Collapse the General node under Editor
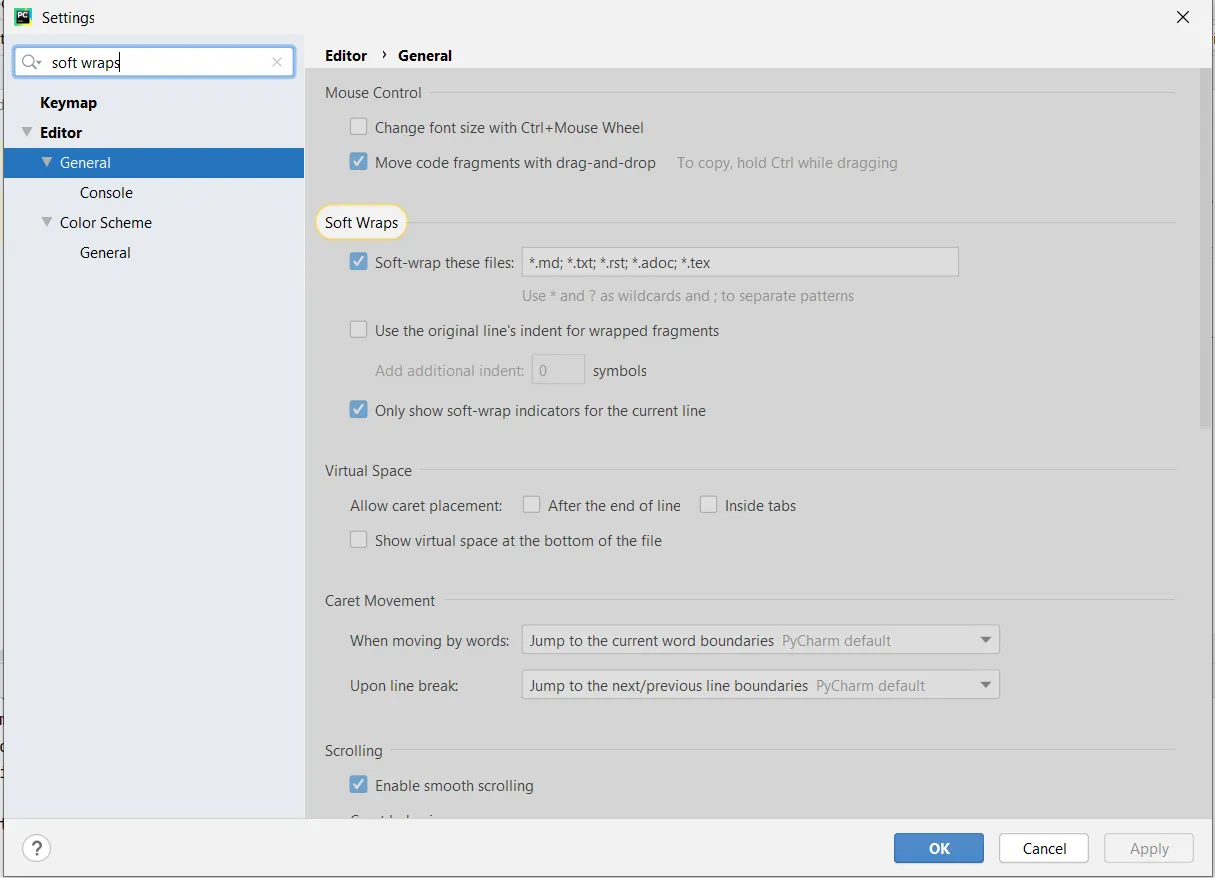 coord(47,162)
